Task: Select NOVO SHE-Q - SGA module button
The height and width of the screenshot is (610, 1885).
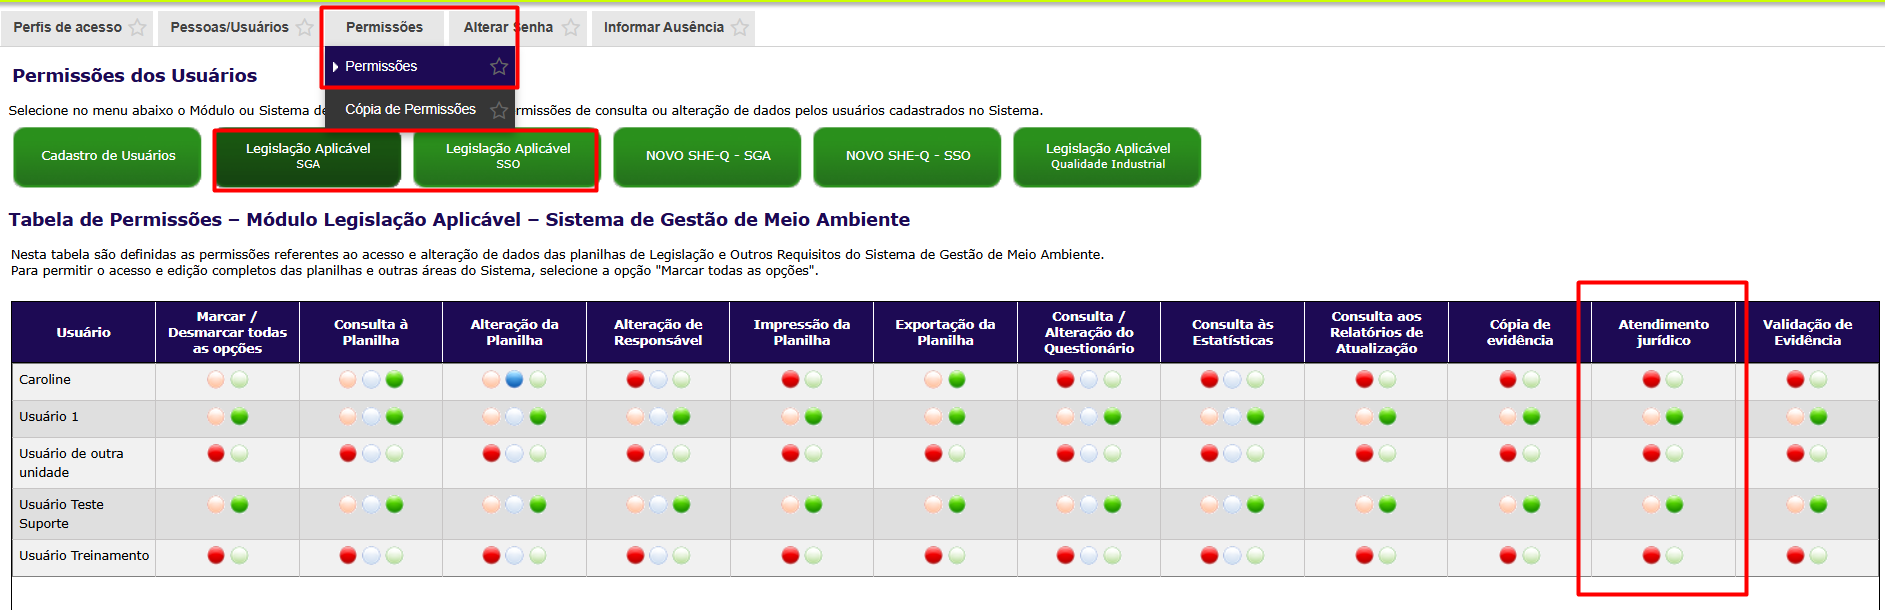Action: (x=707, y=156)
